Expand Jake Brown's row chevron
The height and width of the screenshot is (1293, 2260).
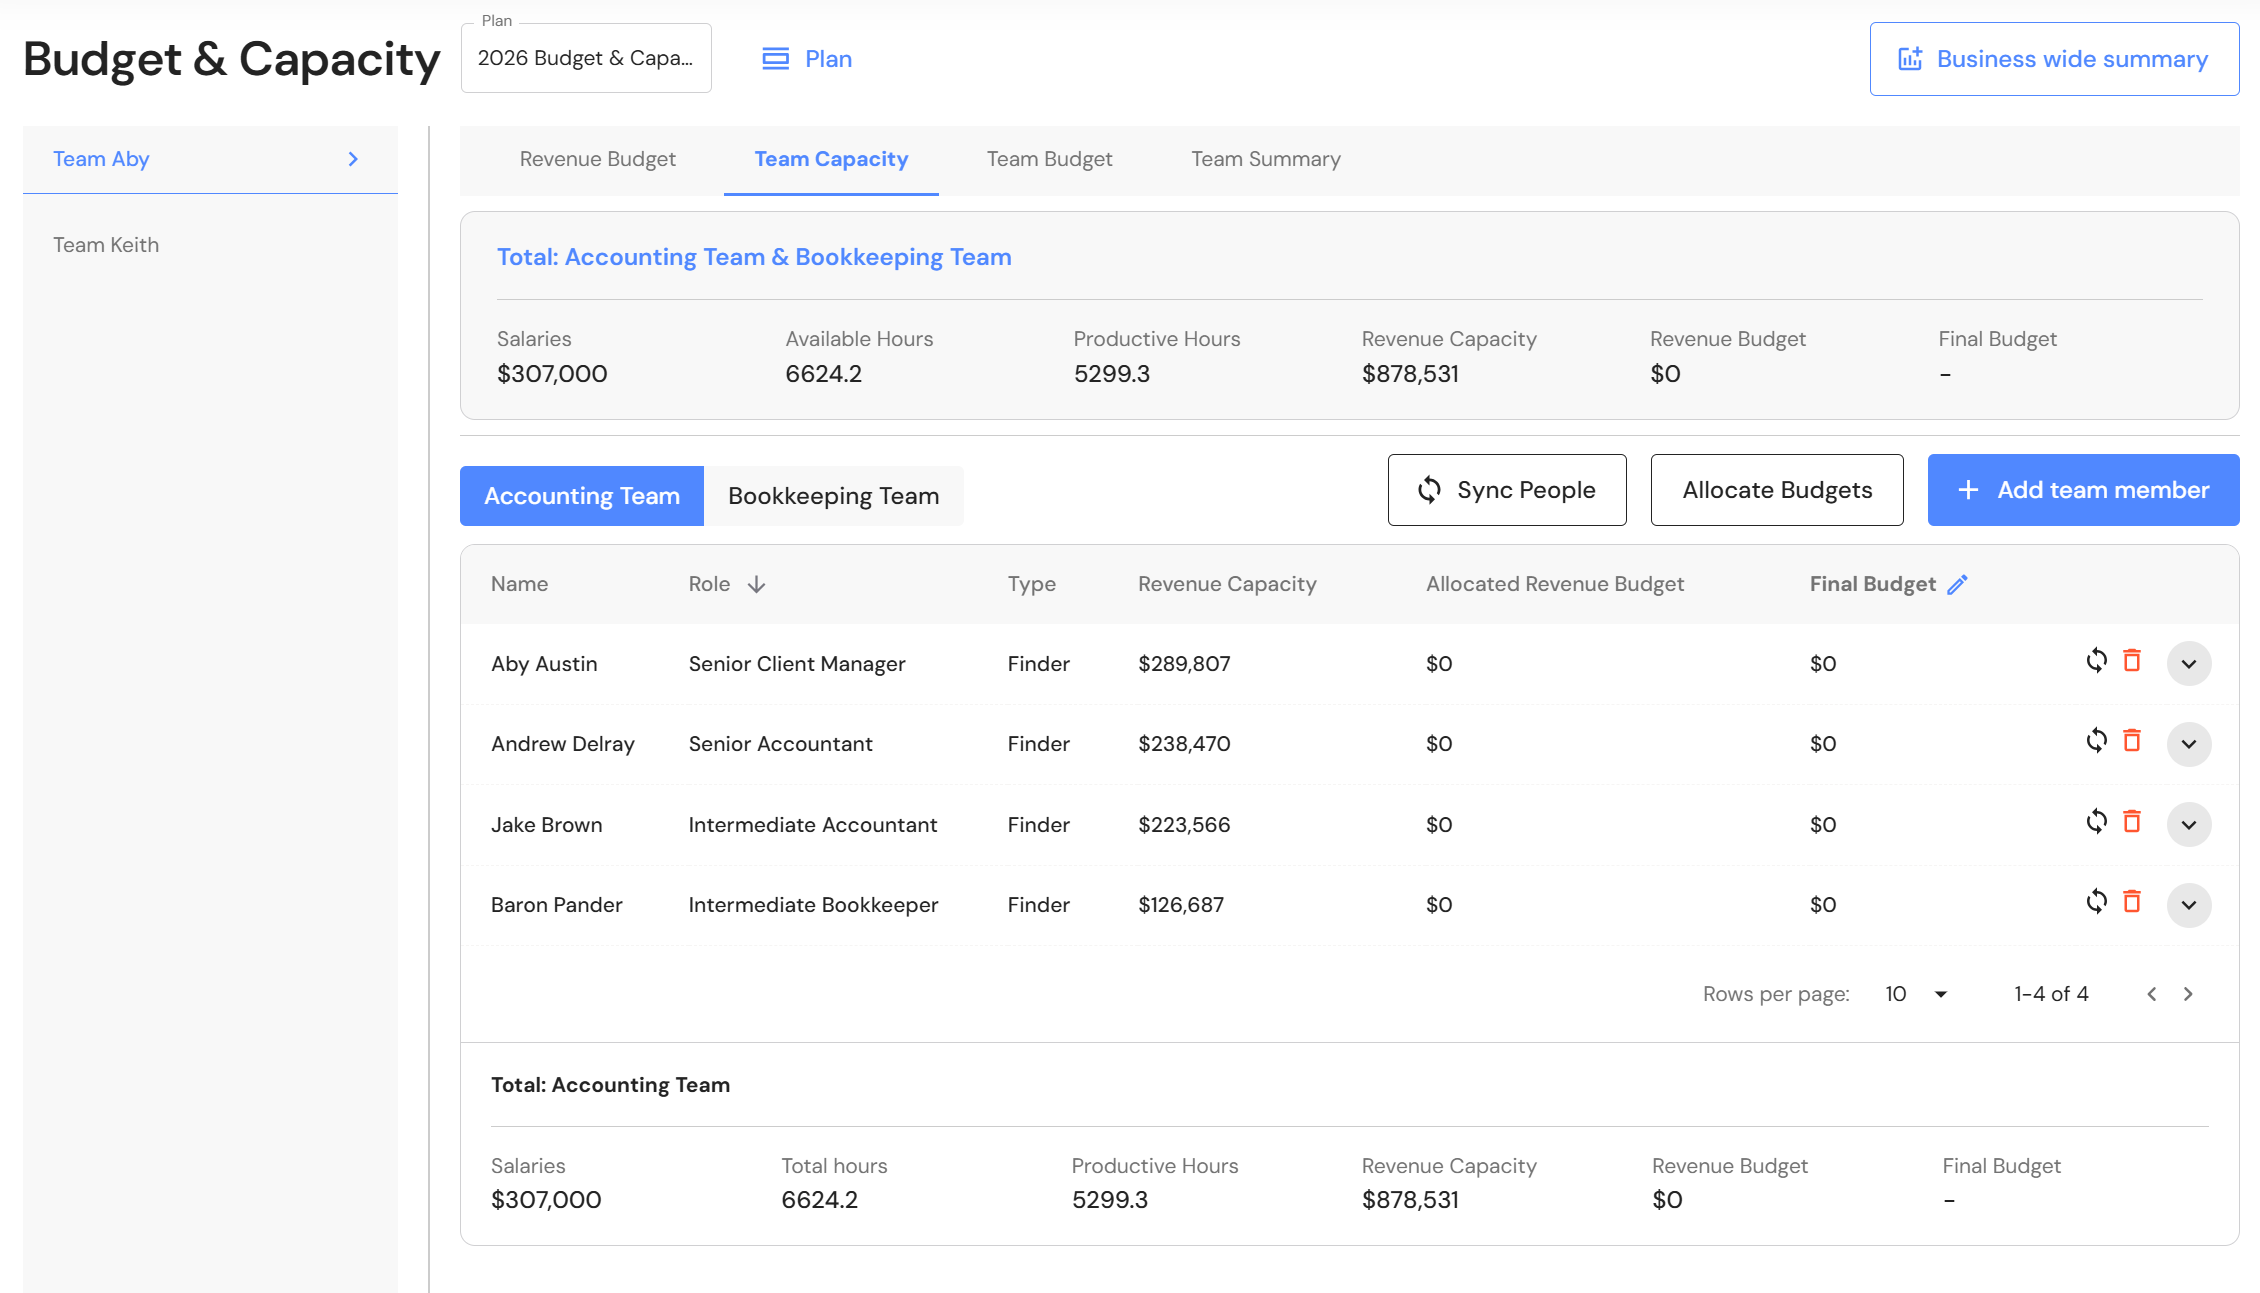[x=2188, y=825]
